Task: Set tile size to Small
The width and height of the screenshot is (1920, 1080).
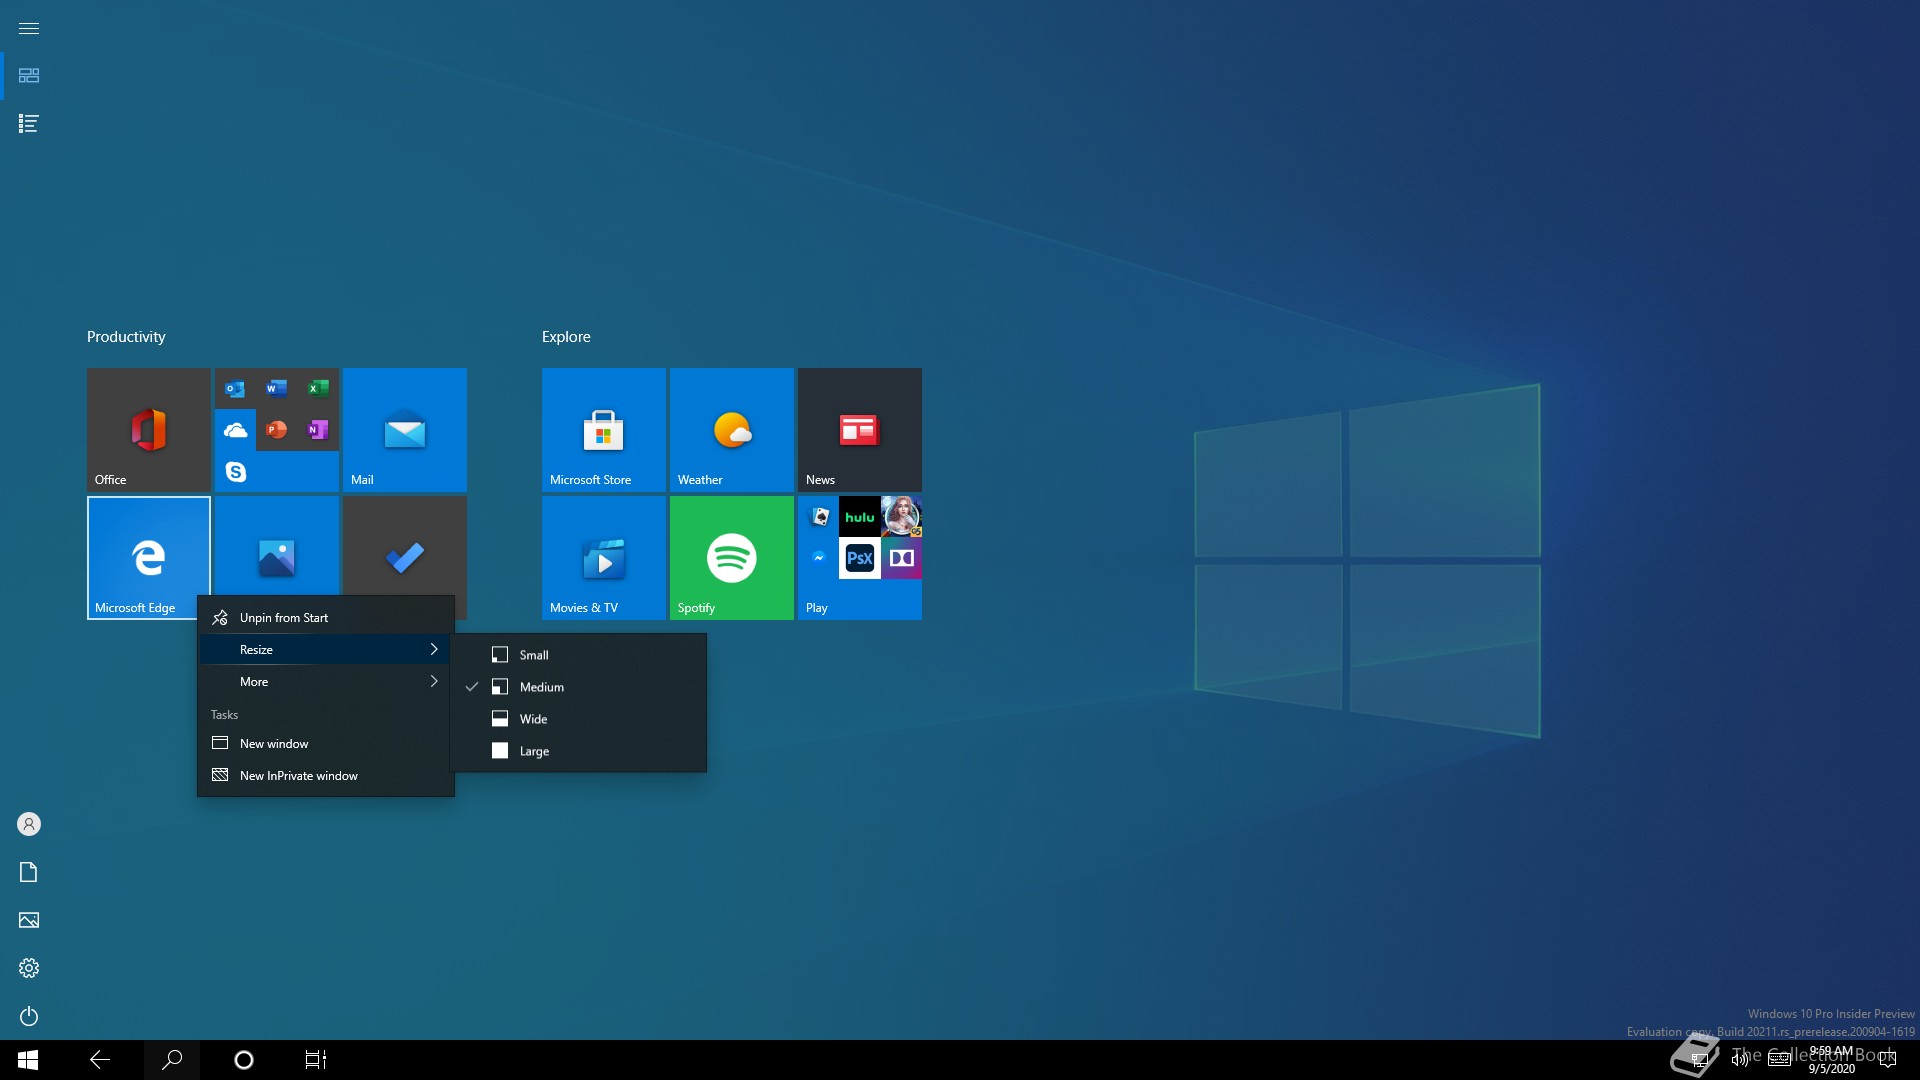Action: click(579, 655)
